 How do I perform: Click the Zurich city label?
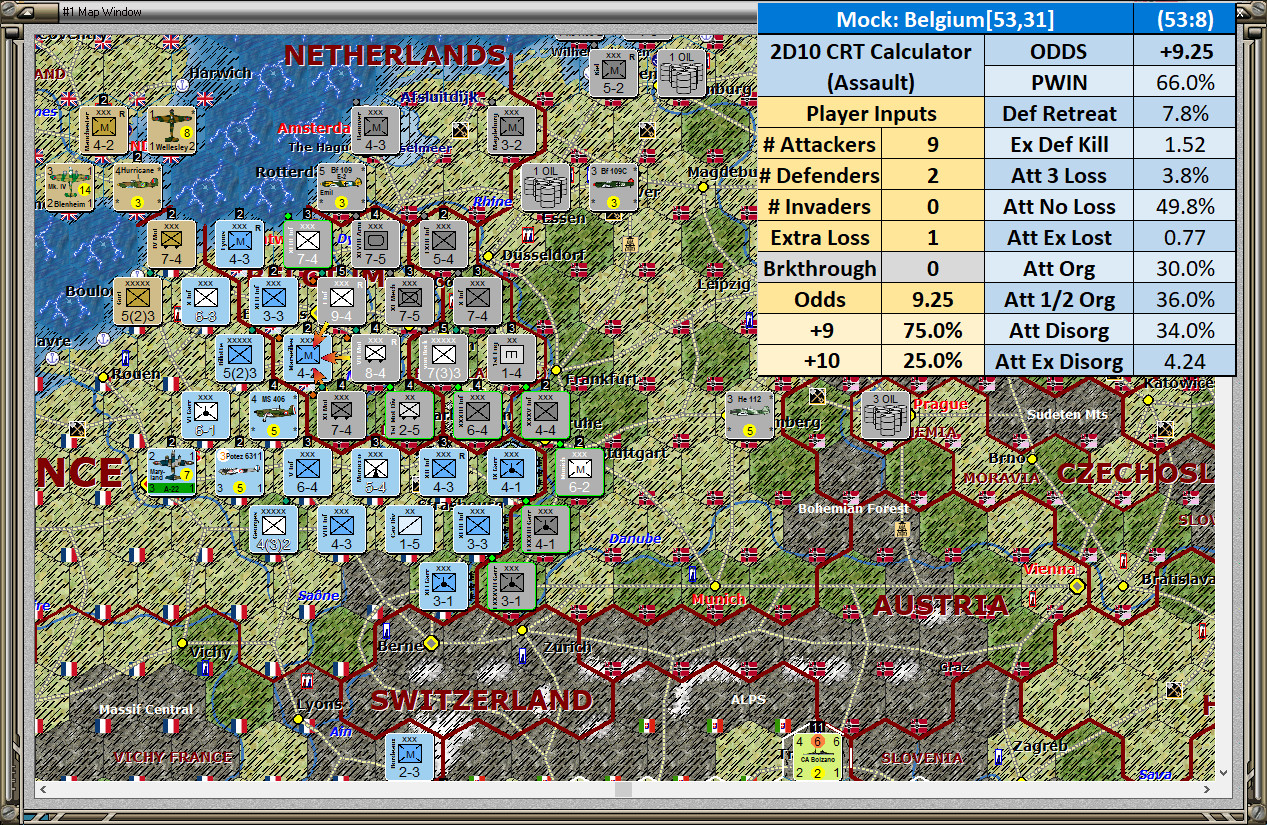[x=567, y=646]
